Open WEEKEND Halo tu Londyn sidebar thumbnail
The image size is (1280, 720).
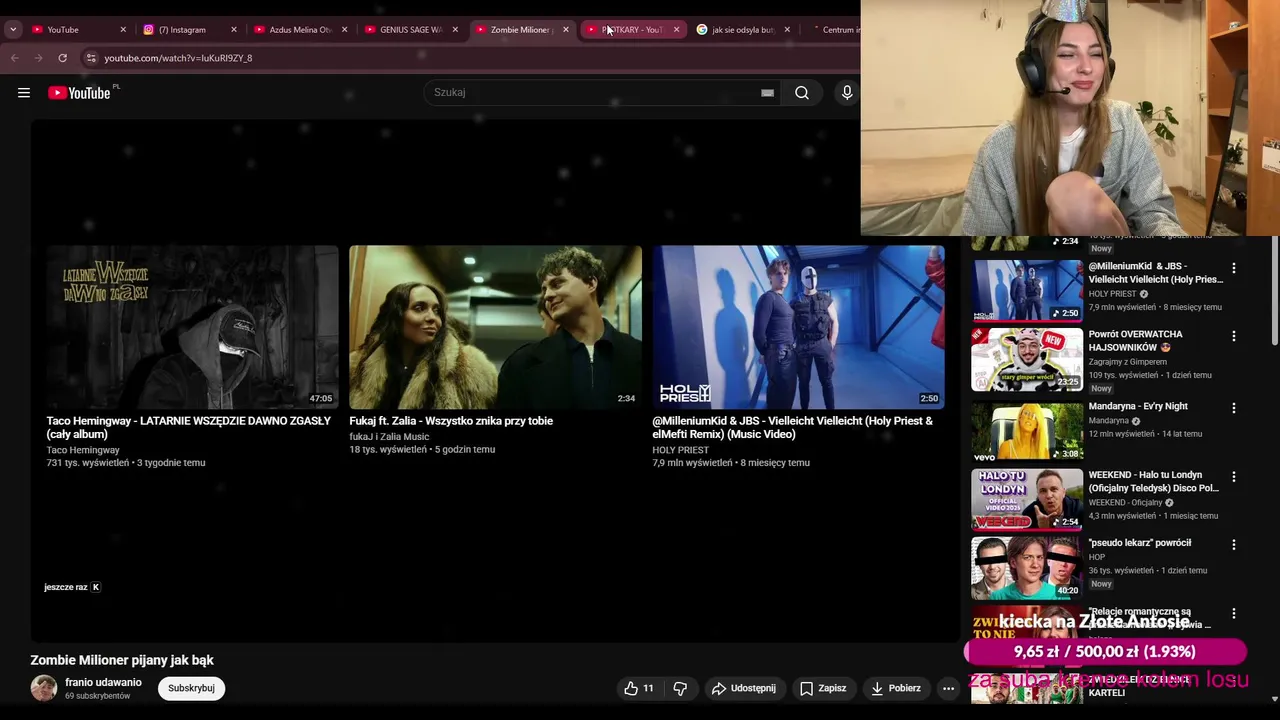pyautogui.click(x=1027, y=498)
